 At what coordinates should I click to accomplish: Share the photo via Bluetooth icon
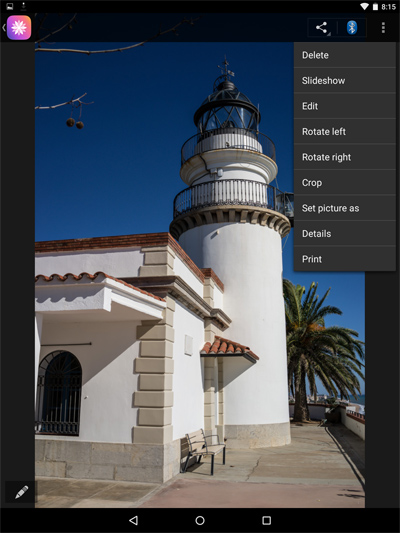(x=352, y=28)
